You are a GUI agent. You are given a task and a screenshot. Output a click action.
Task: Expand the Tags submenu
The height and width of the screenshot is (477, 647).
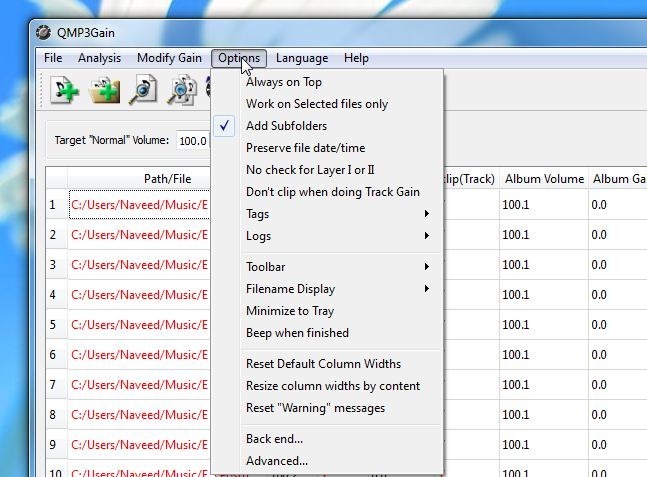[327, 214]
